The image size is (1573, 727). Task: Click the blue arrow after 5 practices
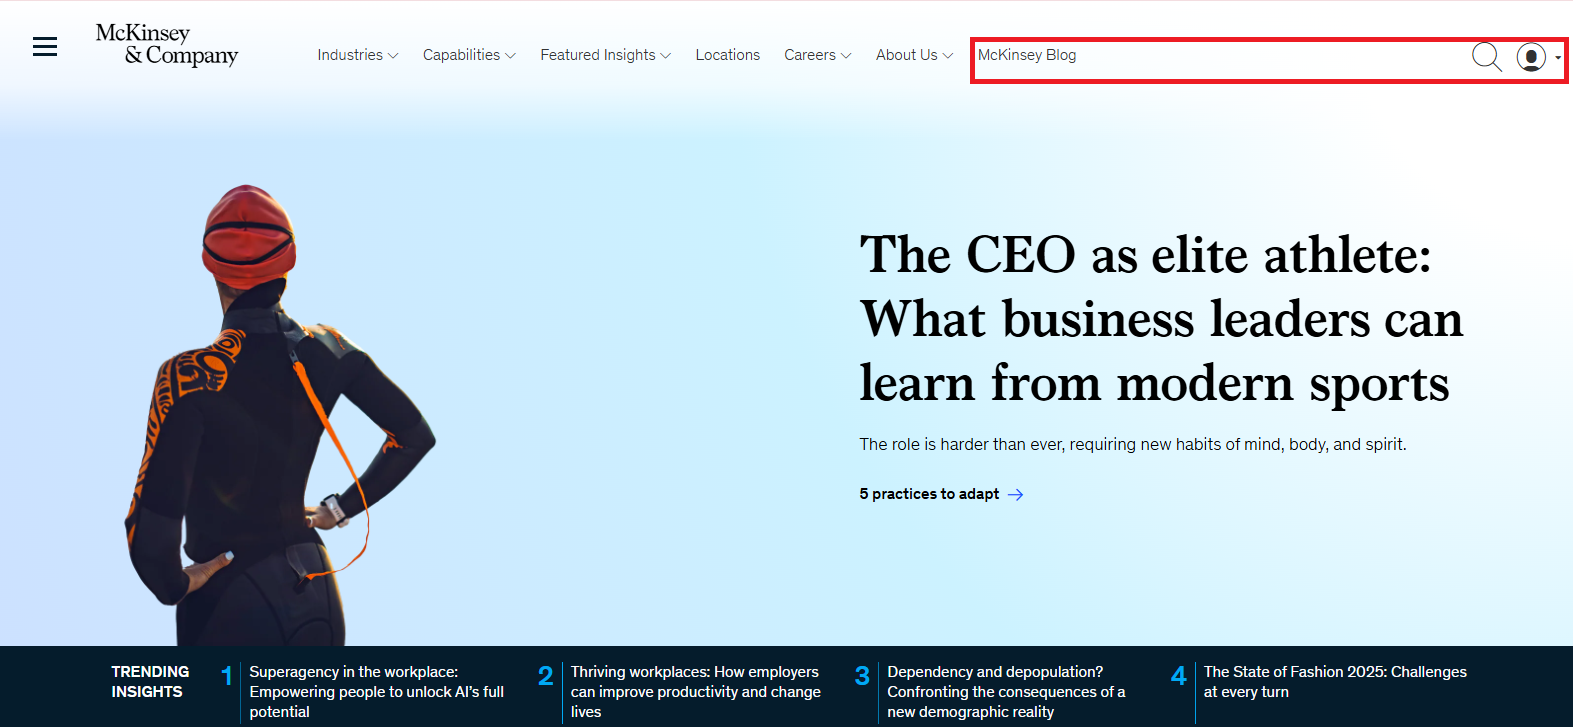point(1015,494)
